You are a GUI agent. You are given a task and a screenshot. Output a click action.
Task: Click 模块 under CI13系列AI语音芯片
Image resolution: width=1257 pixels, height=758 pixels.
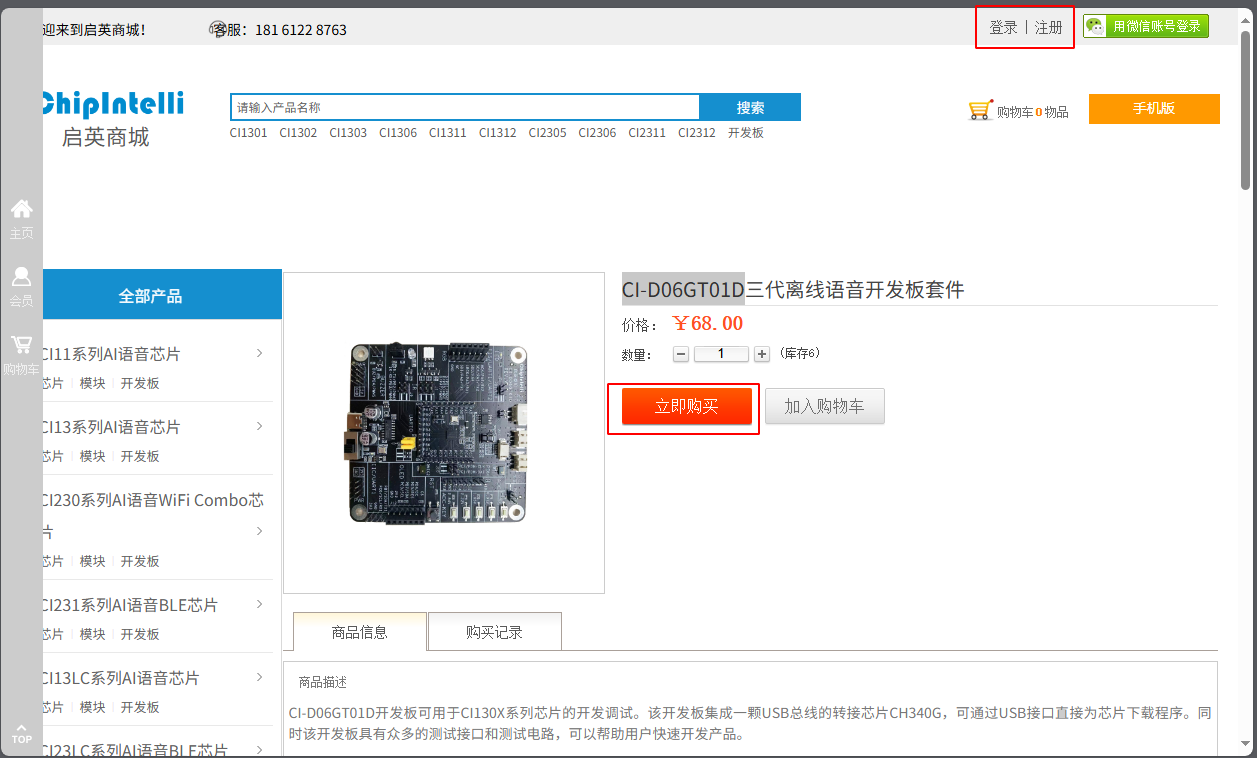[92, 456]
